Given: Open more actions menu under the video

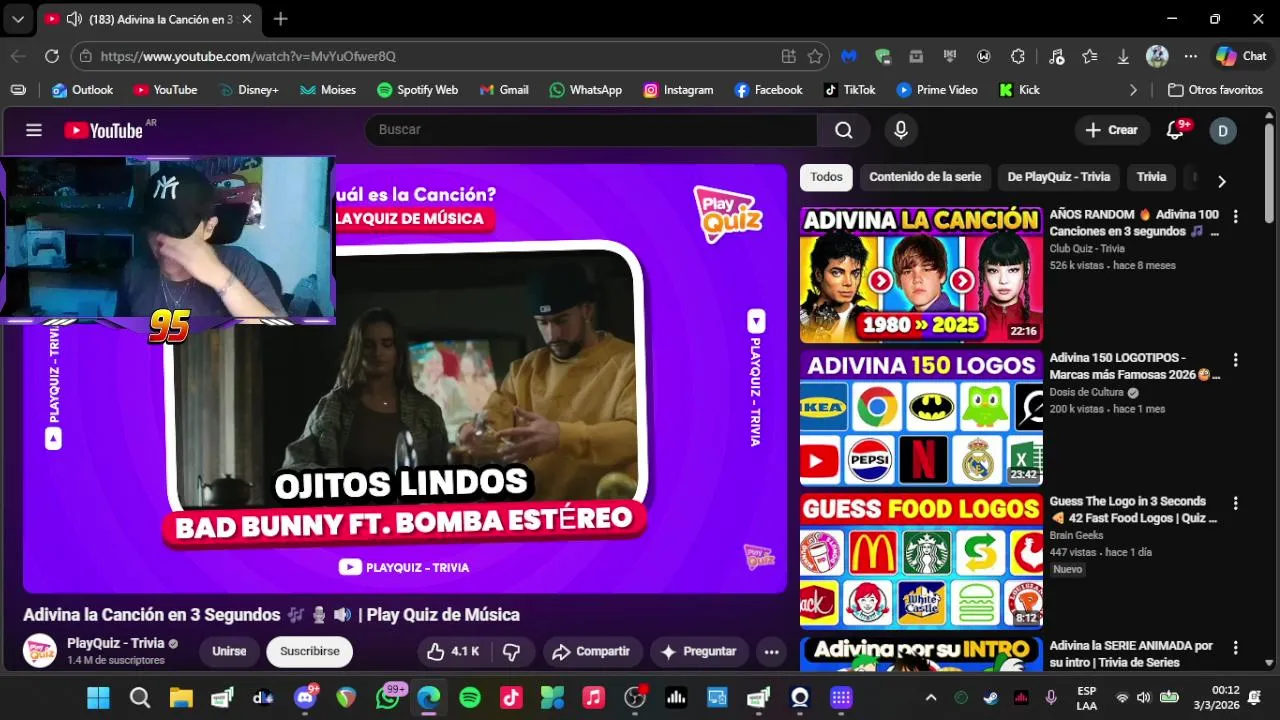Looking at the screenshot, I should pyautogui.click(x=771, y=652).
